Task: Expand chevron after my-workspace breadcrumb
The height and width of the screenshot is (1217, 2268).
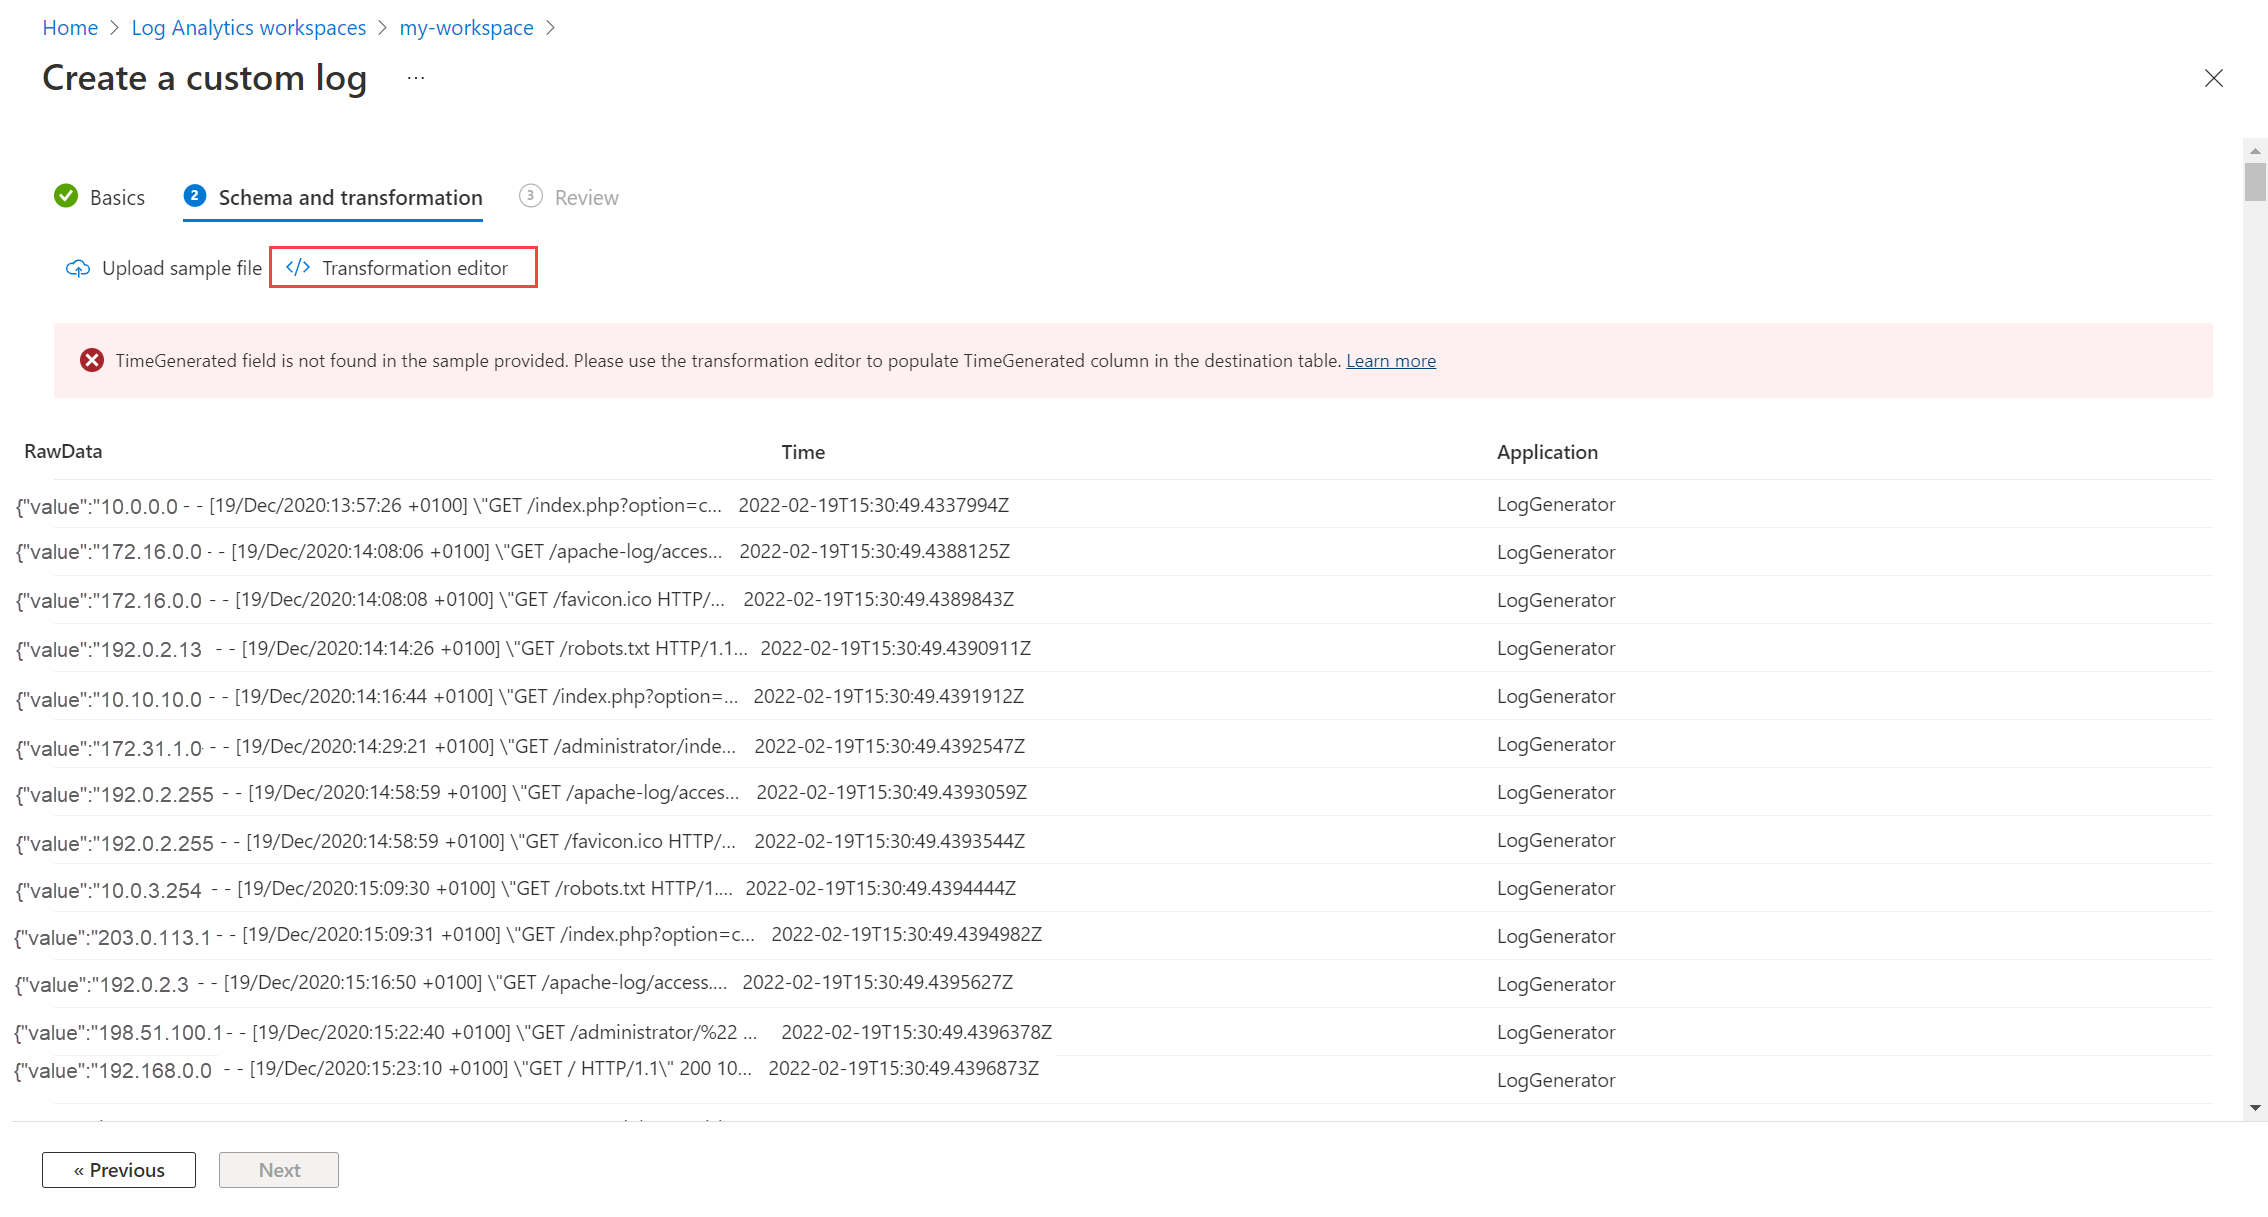Action: (551, 28)
